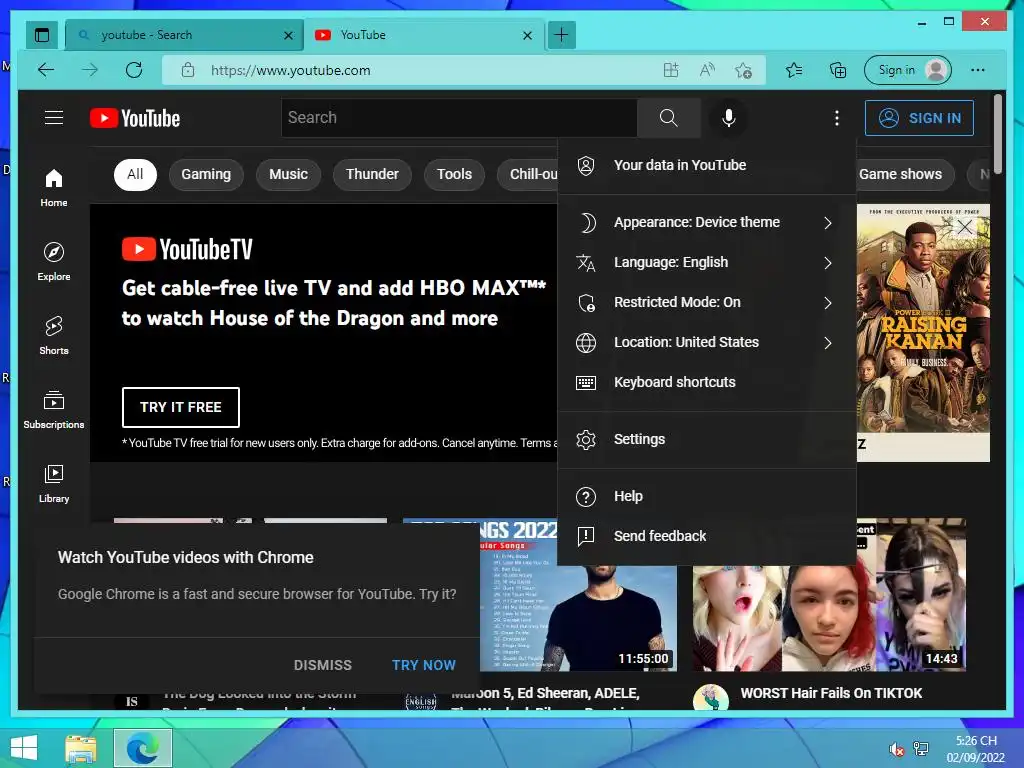Open Shorts in sidebar
The width and height of the screenshot is (1024, 768).
click(54, 335)
